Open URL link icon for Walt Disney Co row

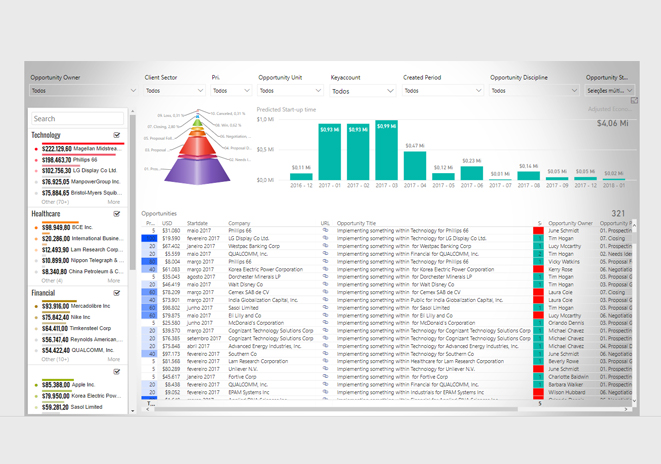point(325,284)
